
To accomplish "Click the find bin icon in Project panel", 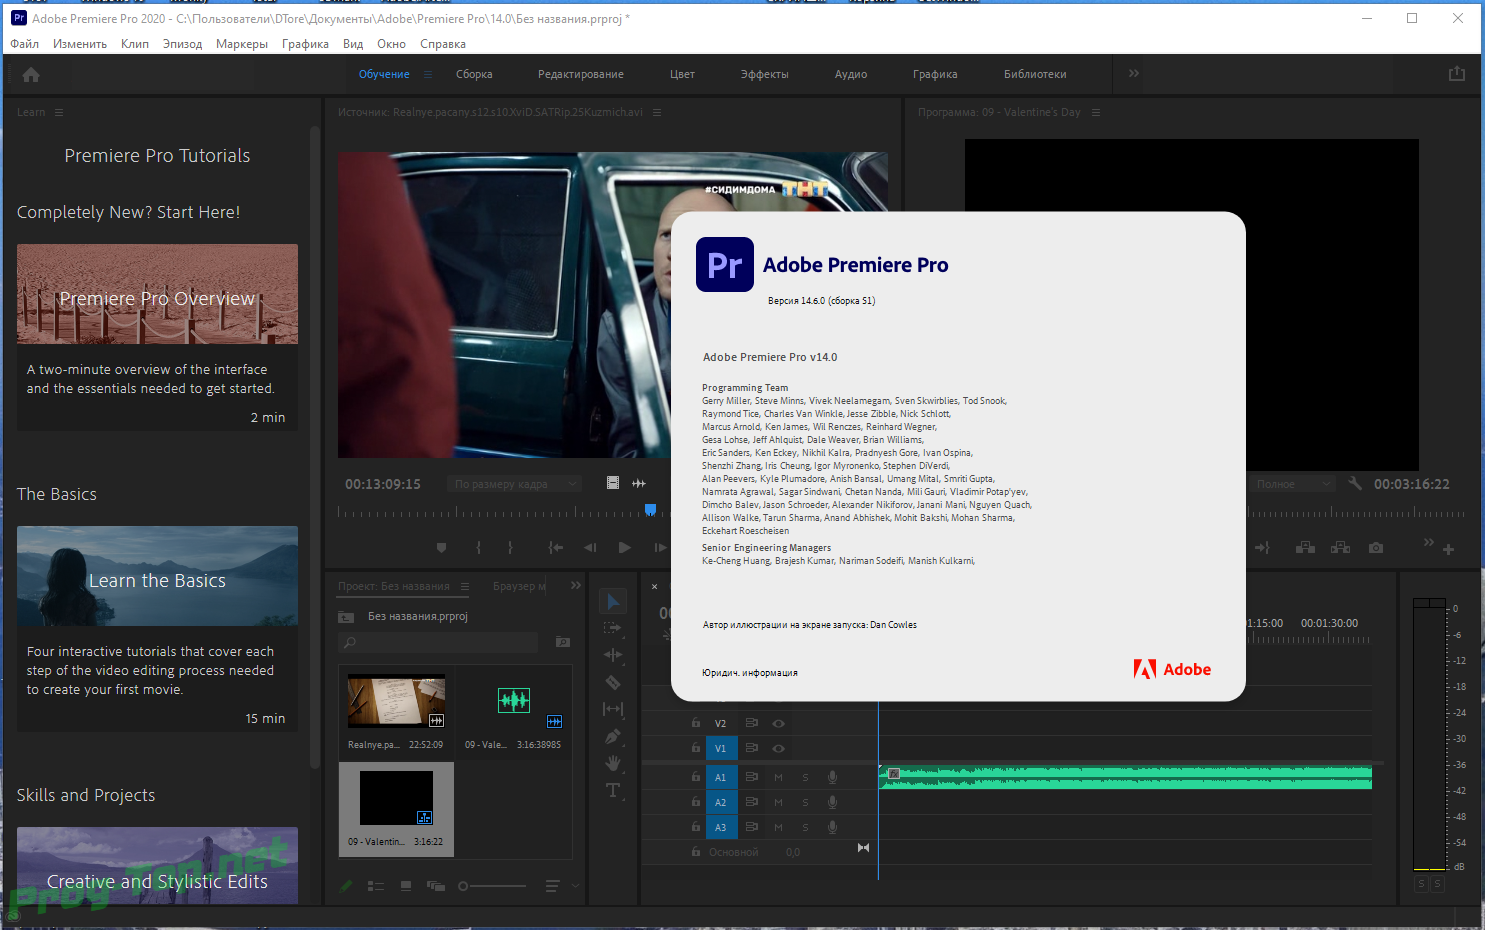I will pos(563,642).
